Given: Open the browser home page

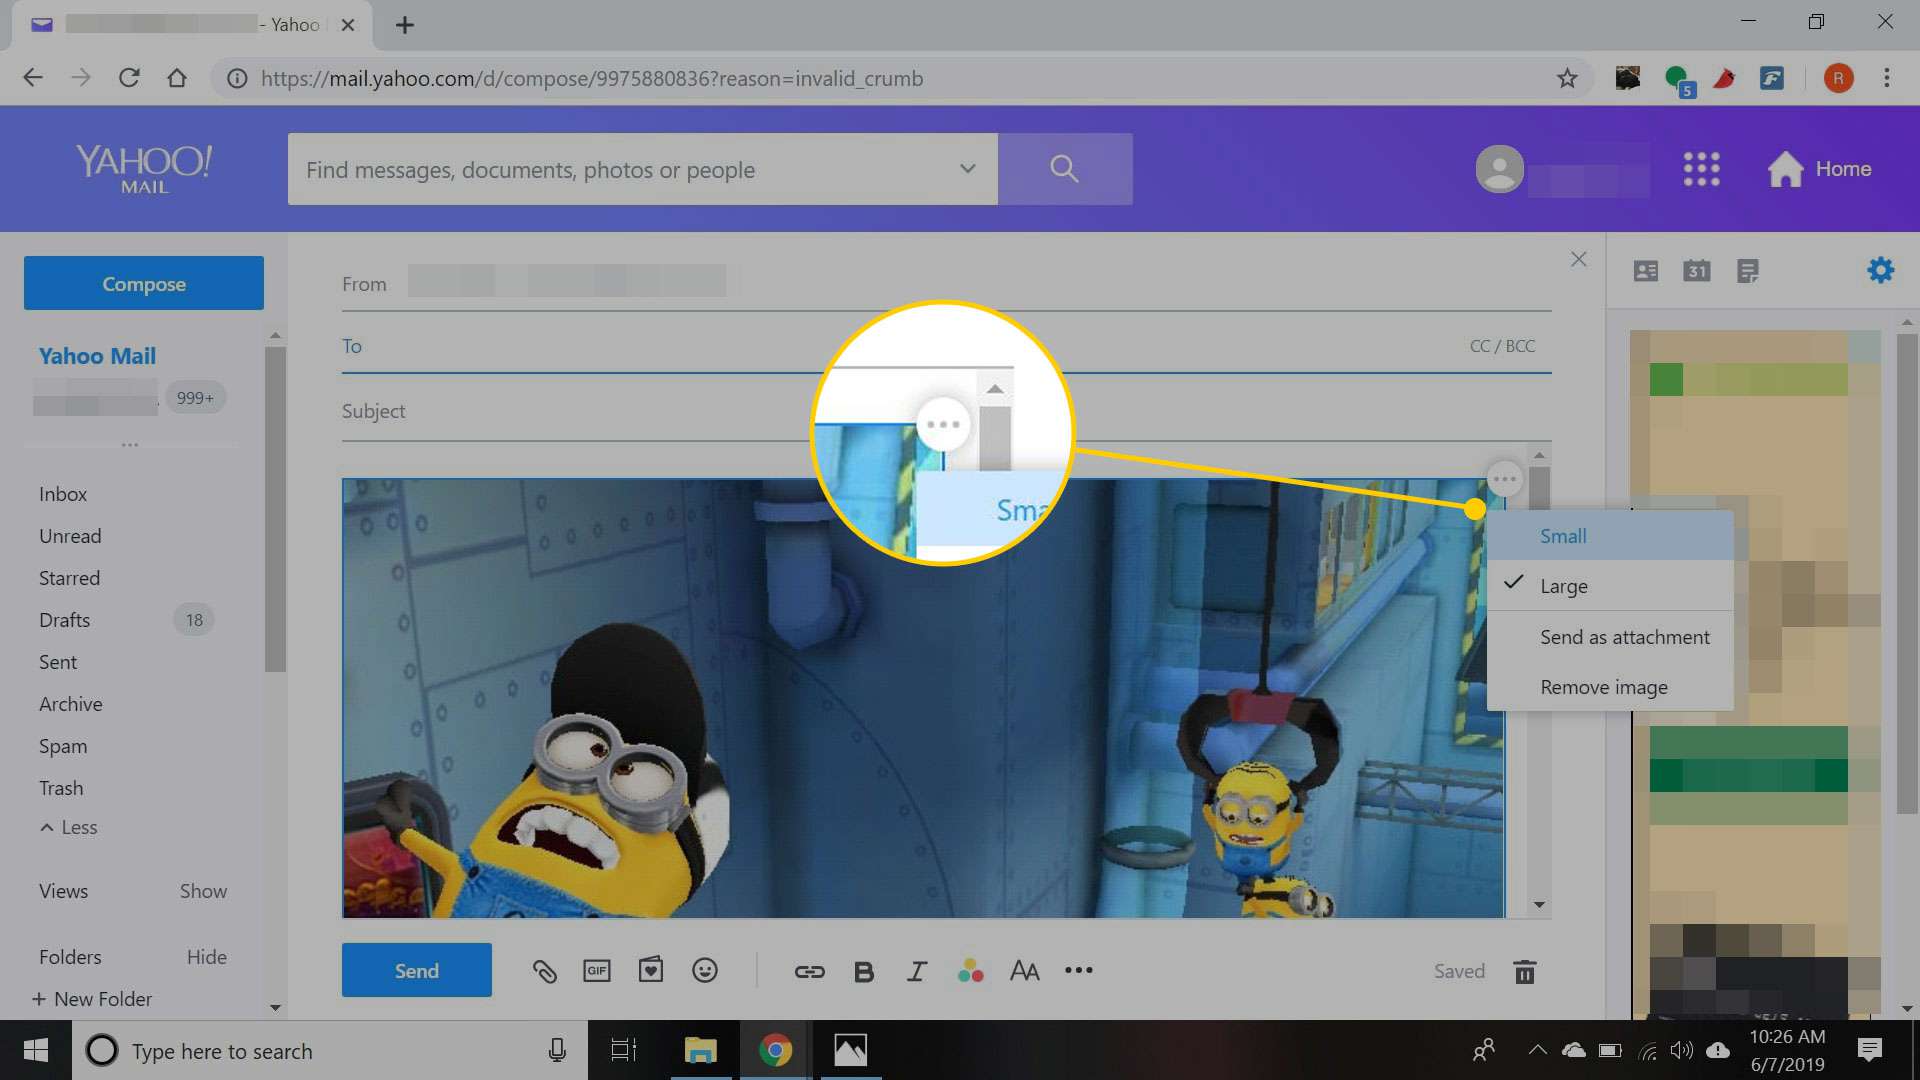Looking at the screenshot, I should (177, 78).
